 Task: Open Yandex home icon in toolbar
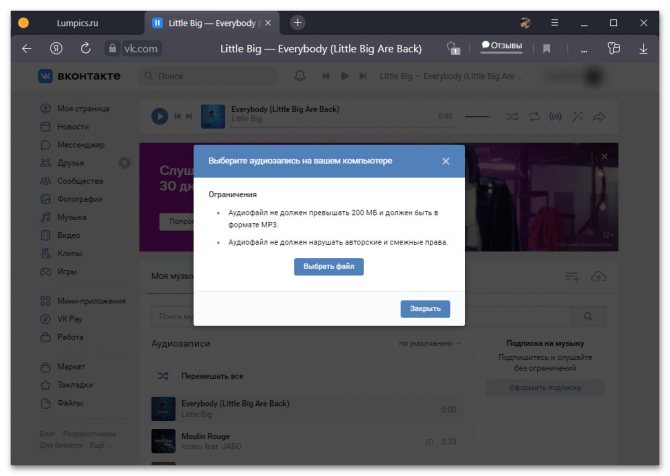click(56, 49)
